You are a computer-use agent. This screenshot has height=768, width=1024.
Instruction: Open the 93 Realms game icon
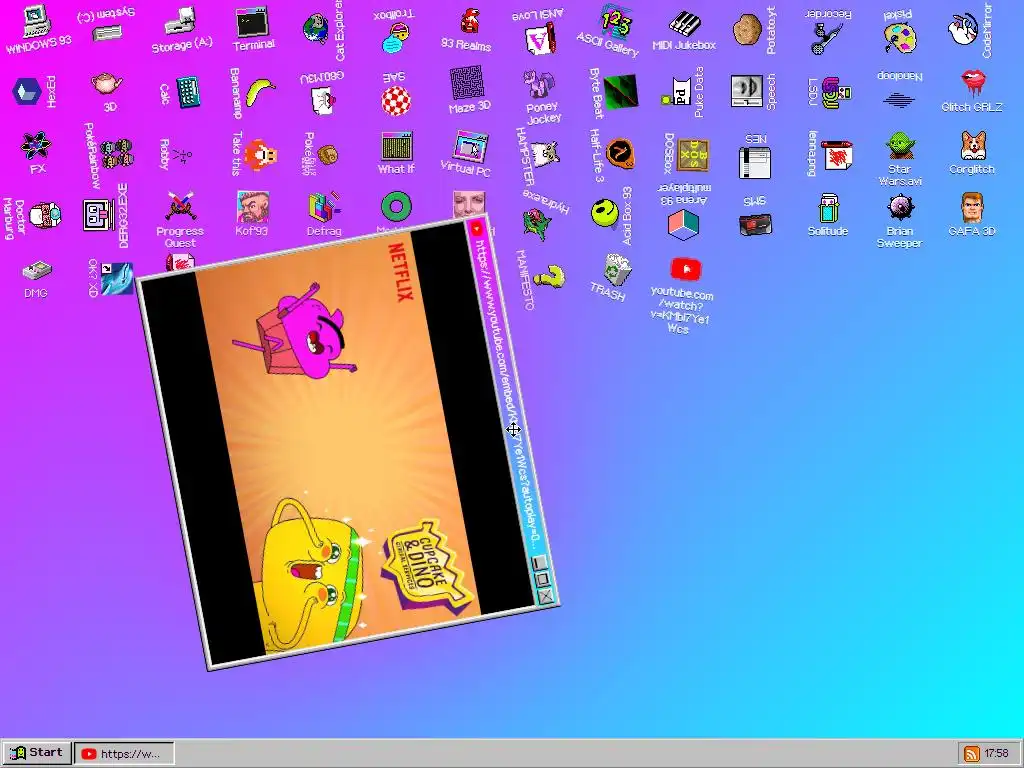pos(468,22)
